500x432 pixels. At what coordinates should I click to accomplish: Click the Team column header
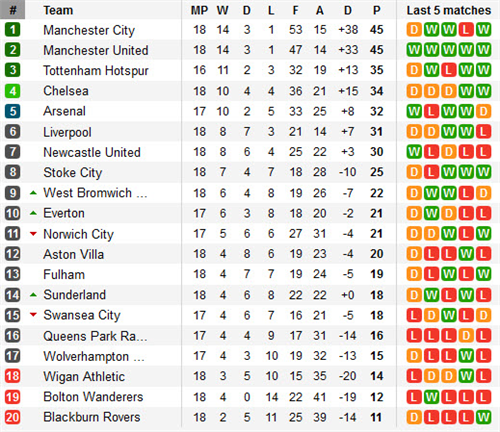pos(58,10)
